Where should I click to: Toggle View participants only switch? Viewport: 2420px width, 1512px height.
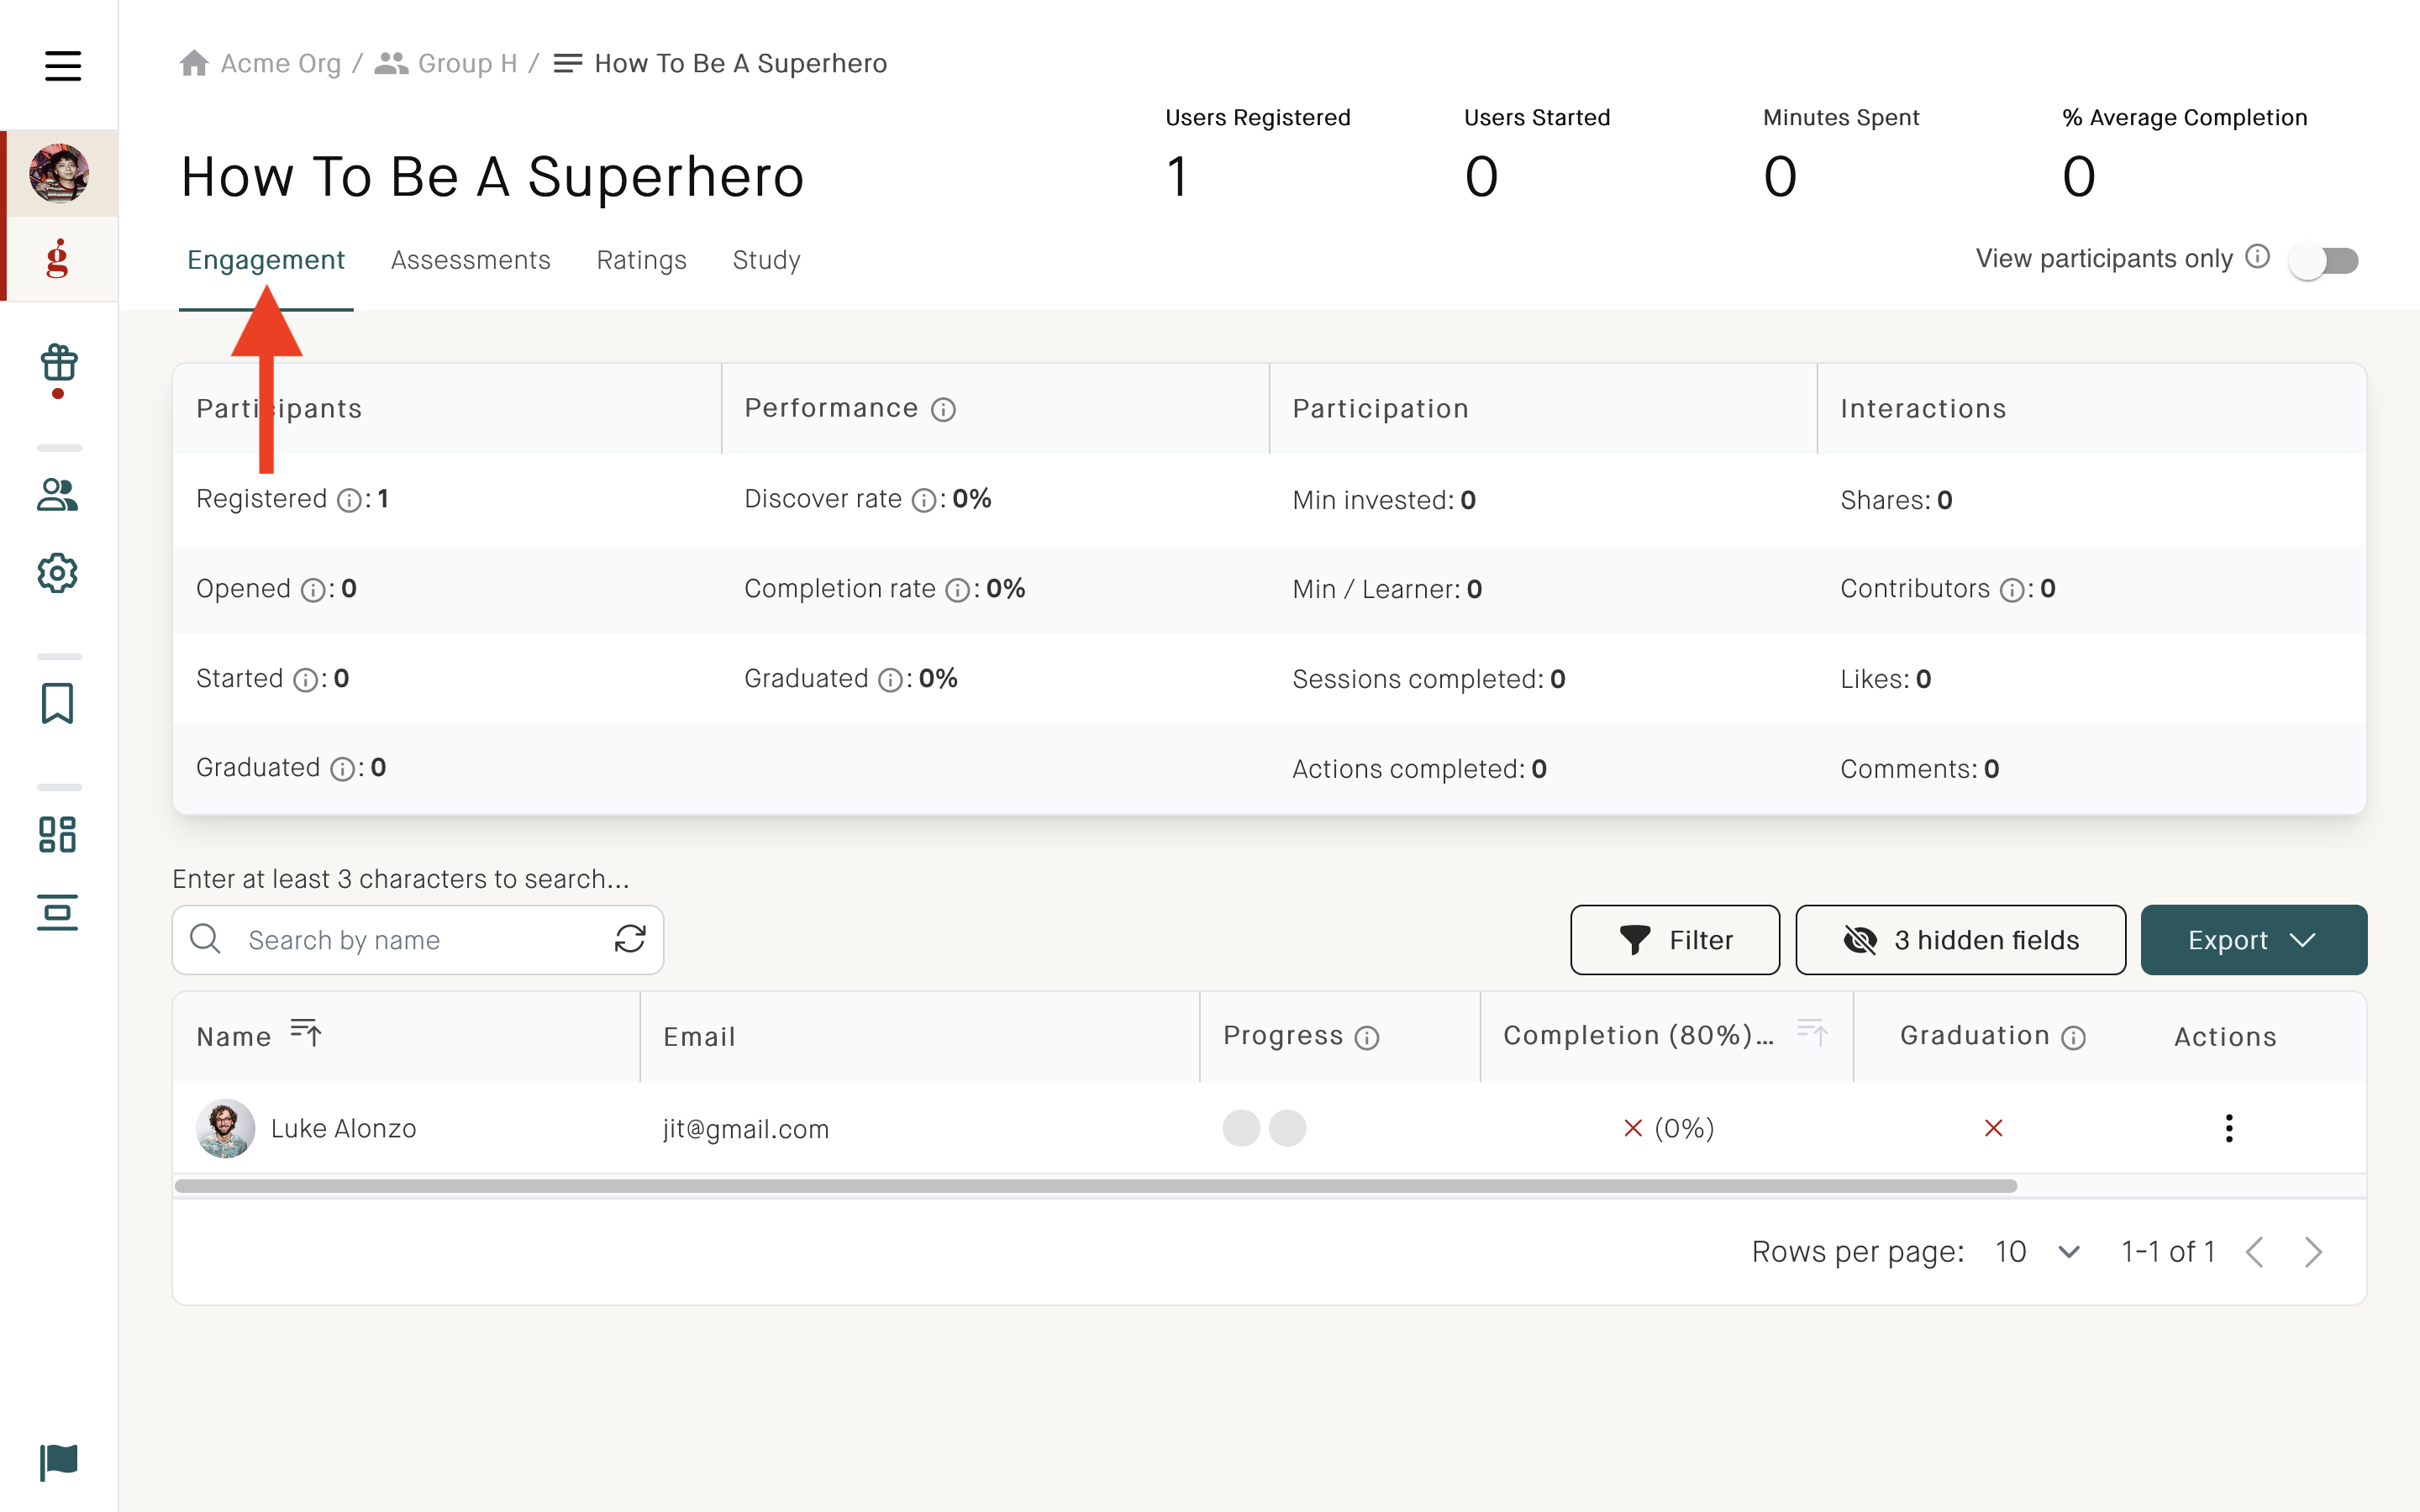coord(2324,261)
